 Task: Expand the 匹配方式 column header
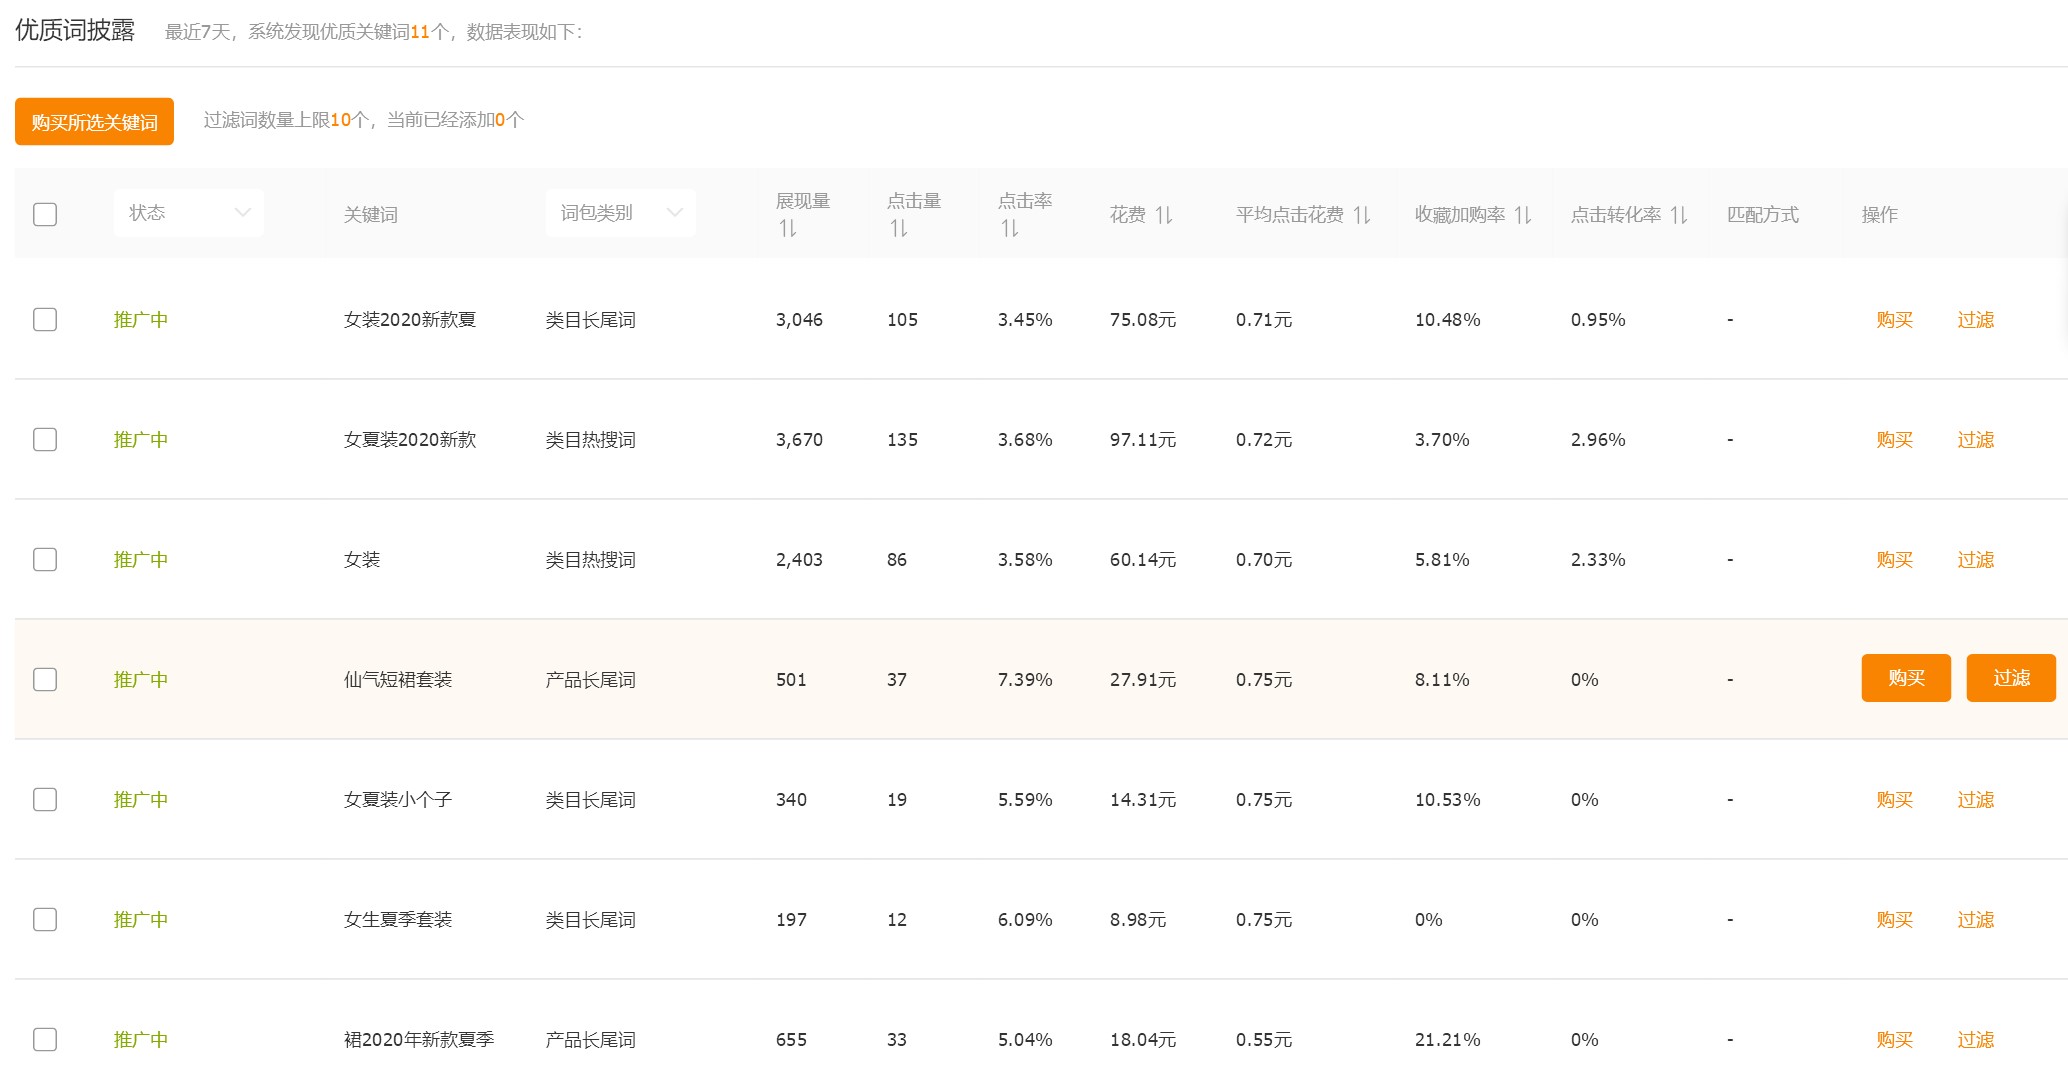[1763, 213]
